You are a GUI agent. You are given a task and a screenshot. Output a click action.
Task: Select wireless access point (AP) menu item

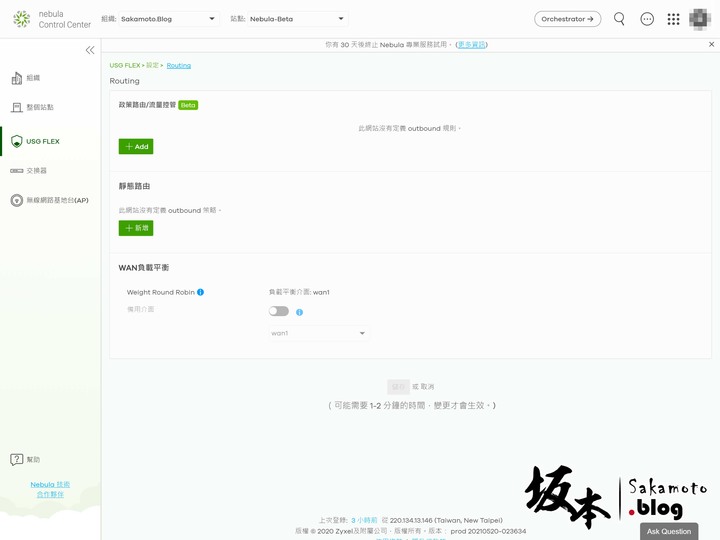(x=57, y=200)
